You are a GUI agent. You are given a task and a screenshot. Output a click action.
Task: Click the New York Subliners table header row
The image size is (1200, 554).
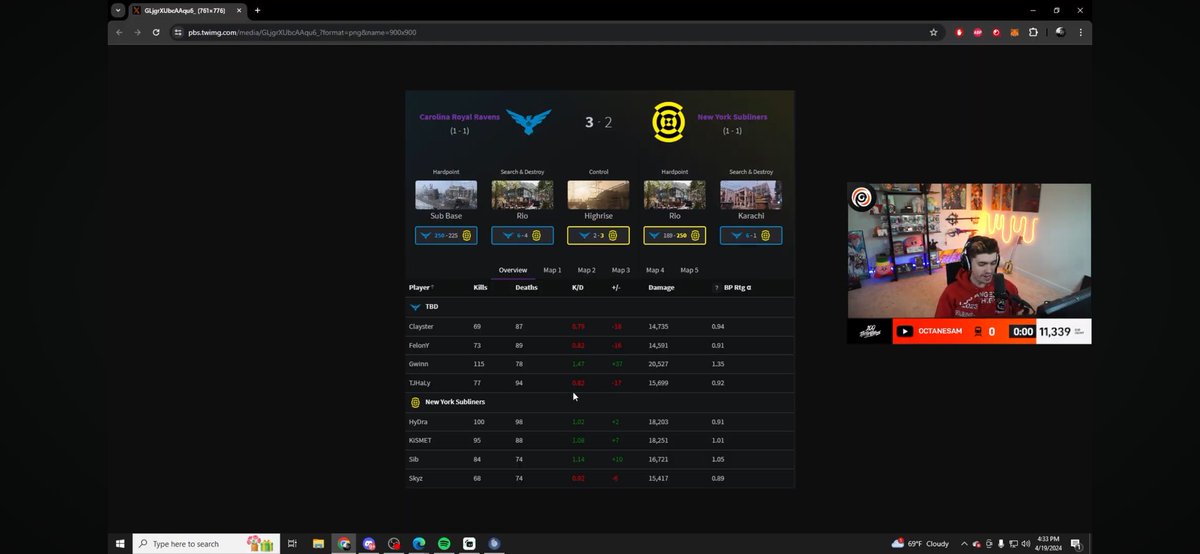point(600,402)
